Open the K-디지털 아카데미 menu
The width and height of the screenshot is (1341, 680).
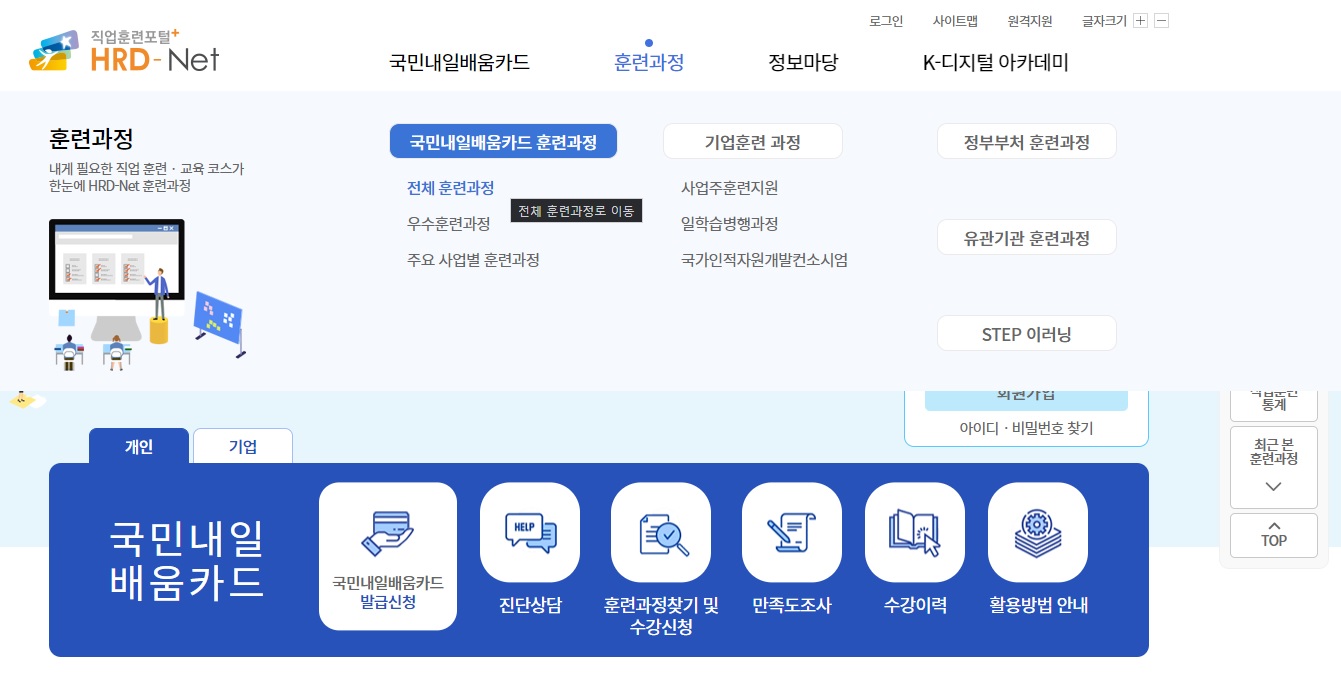tap(995, 62)
